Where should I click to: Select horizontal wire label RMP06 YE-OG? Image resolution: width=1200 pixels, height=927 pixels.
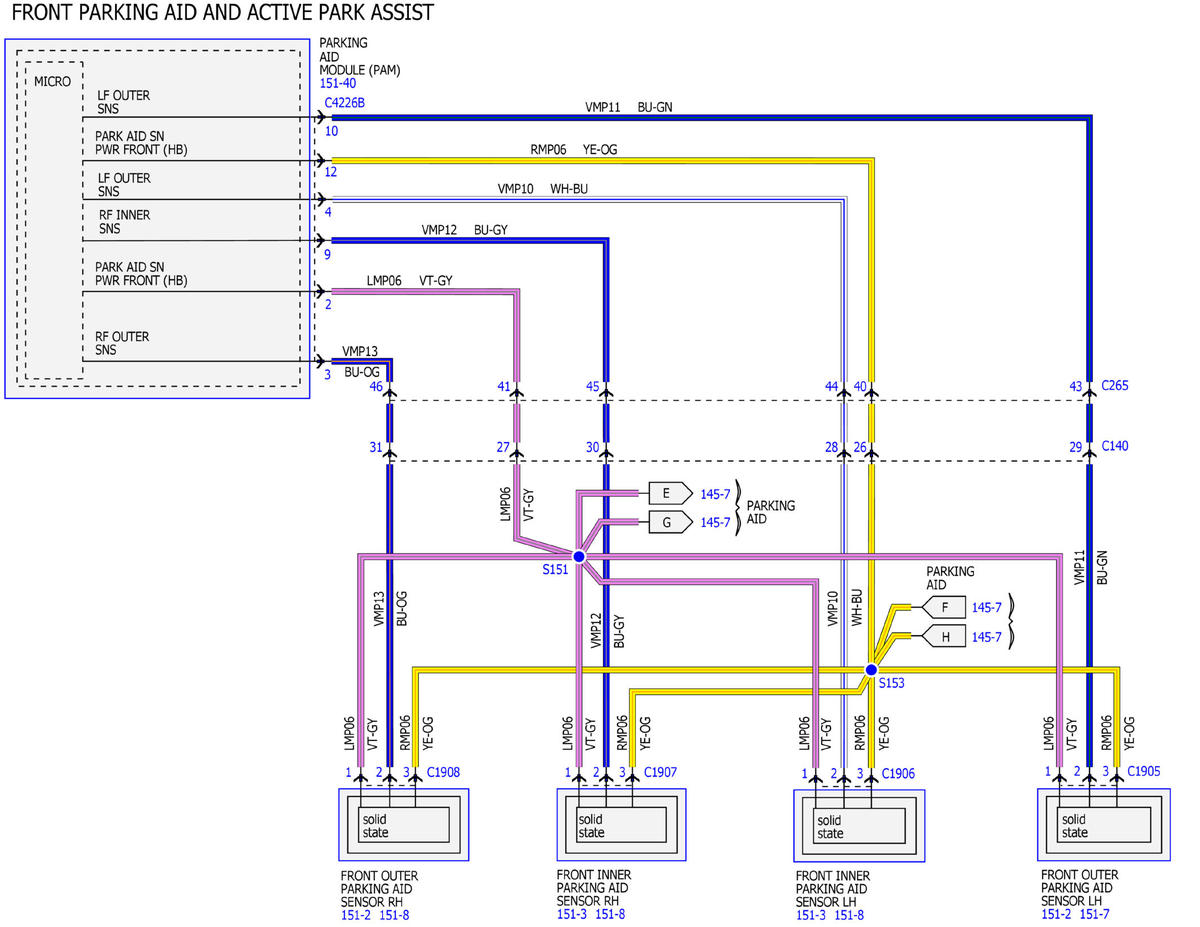[574, 149]
